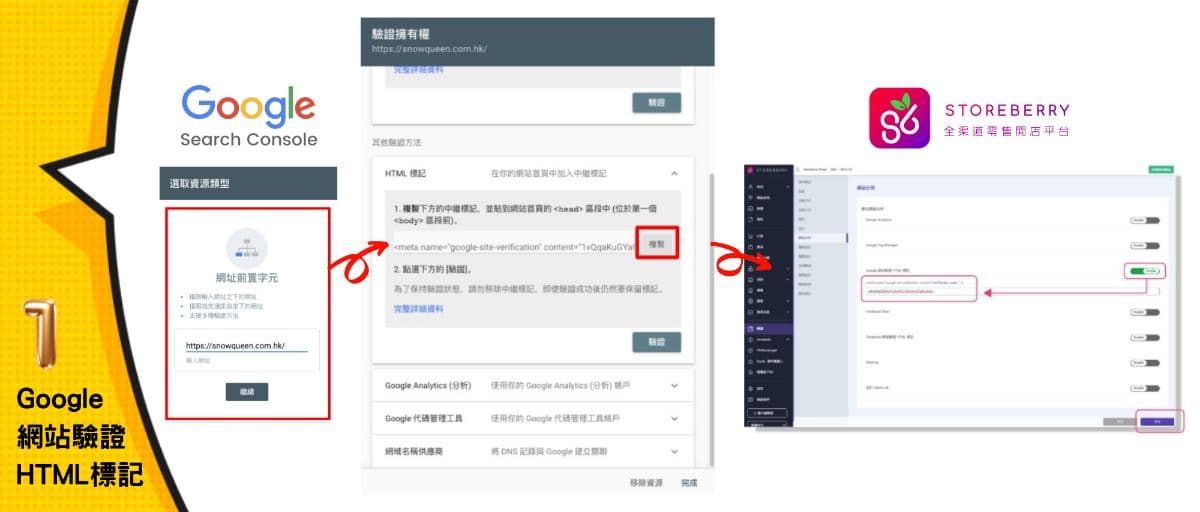Click the 繼續 button under URL field
This screenshot has width=1200, height=512.
(247, 392)
